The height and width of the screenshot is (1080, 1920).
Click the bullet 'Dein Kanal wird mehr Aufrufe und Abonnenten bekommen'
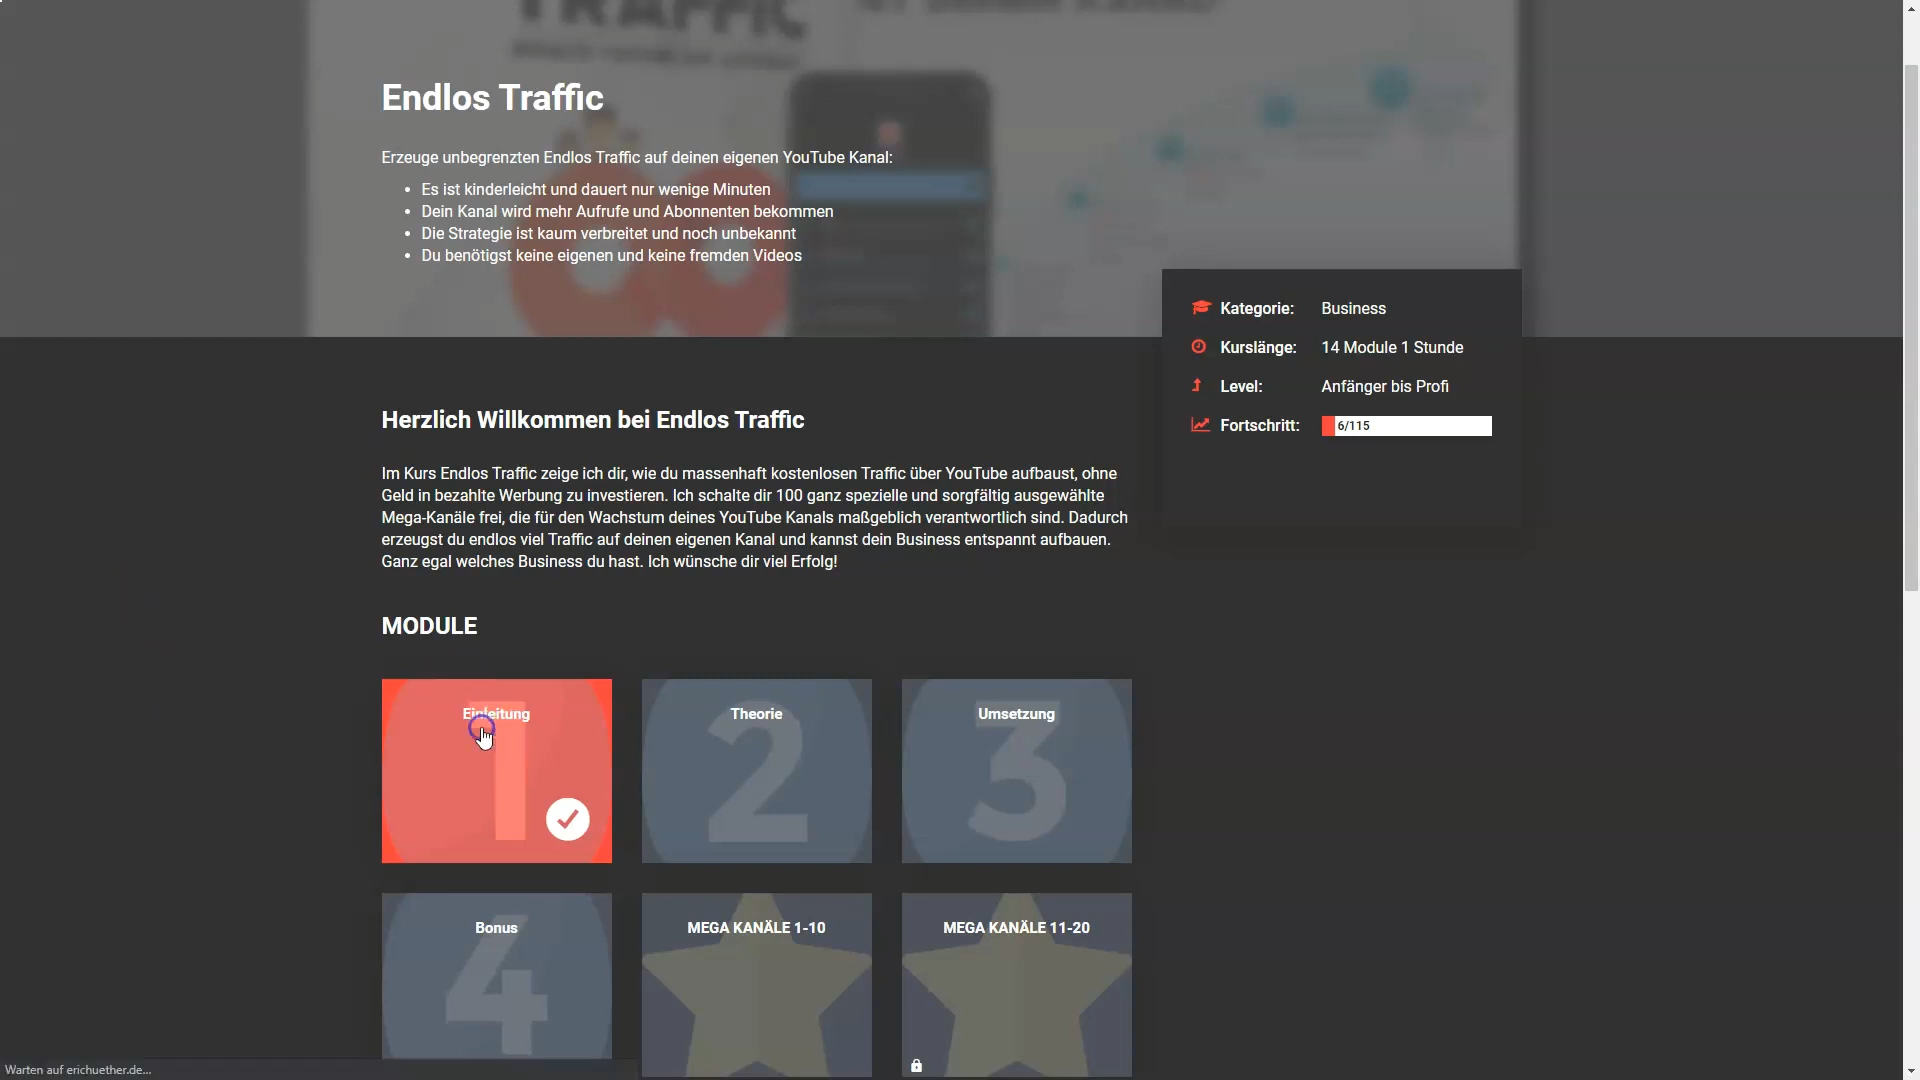tap(627, 211)
